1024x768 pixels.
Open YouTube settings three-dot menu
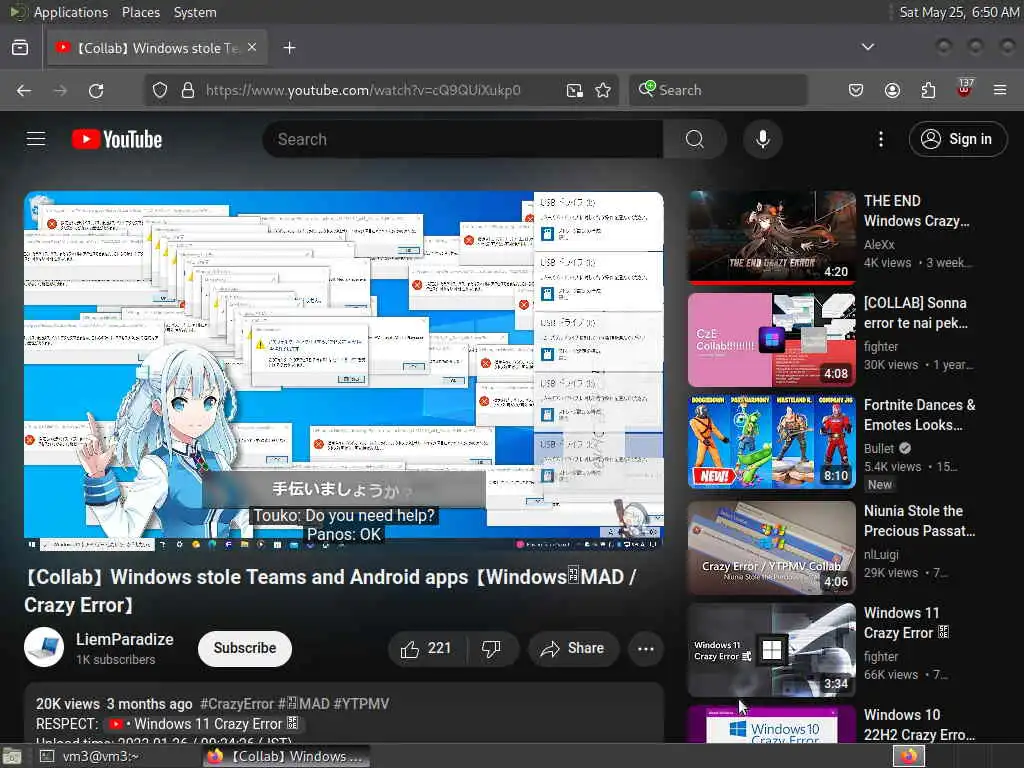tap(880, 139)
